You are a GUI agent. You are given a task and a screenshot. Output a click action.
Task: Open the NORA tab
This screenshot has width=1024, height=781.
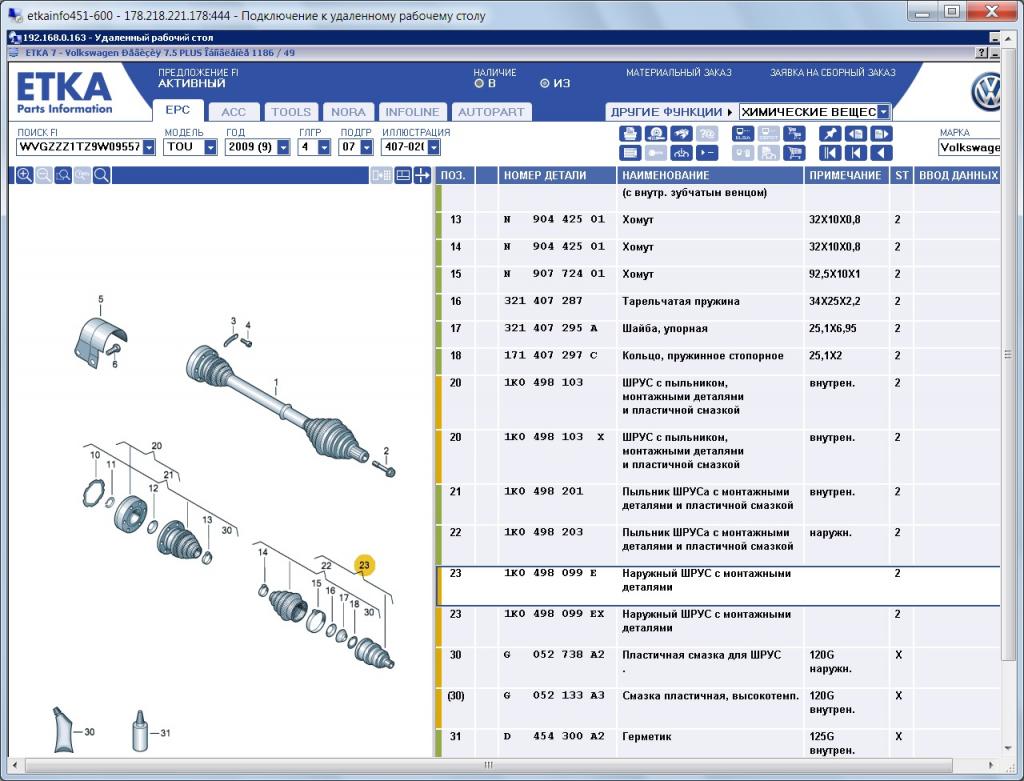(x=348, y=112)
